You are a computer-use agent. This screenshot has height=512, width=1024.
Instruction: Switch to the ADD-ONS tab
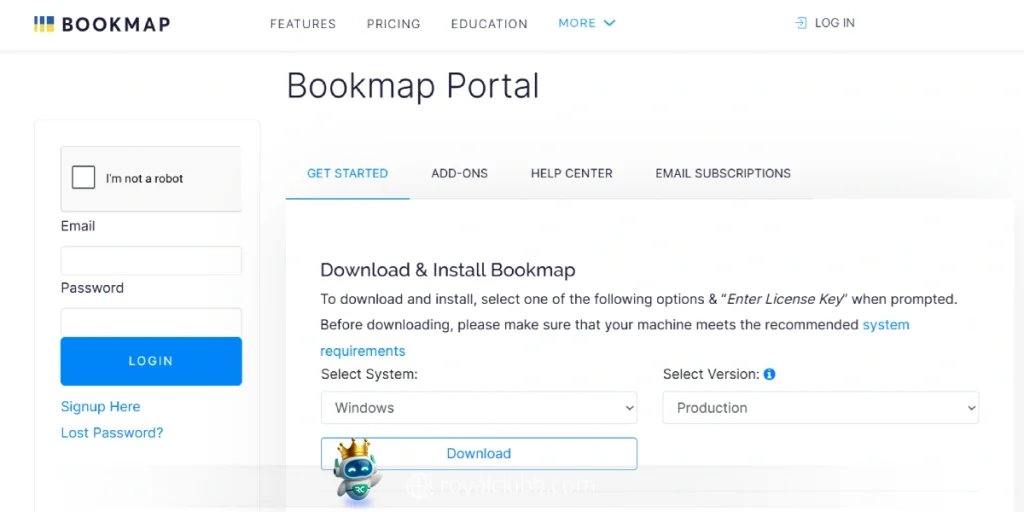coord(460,174)
